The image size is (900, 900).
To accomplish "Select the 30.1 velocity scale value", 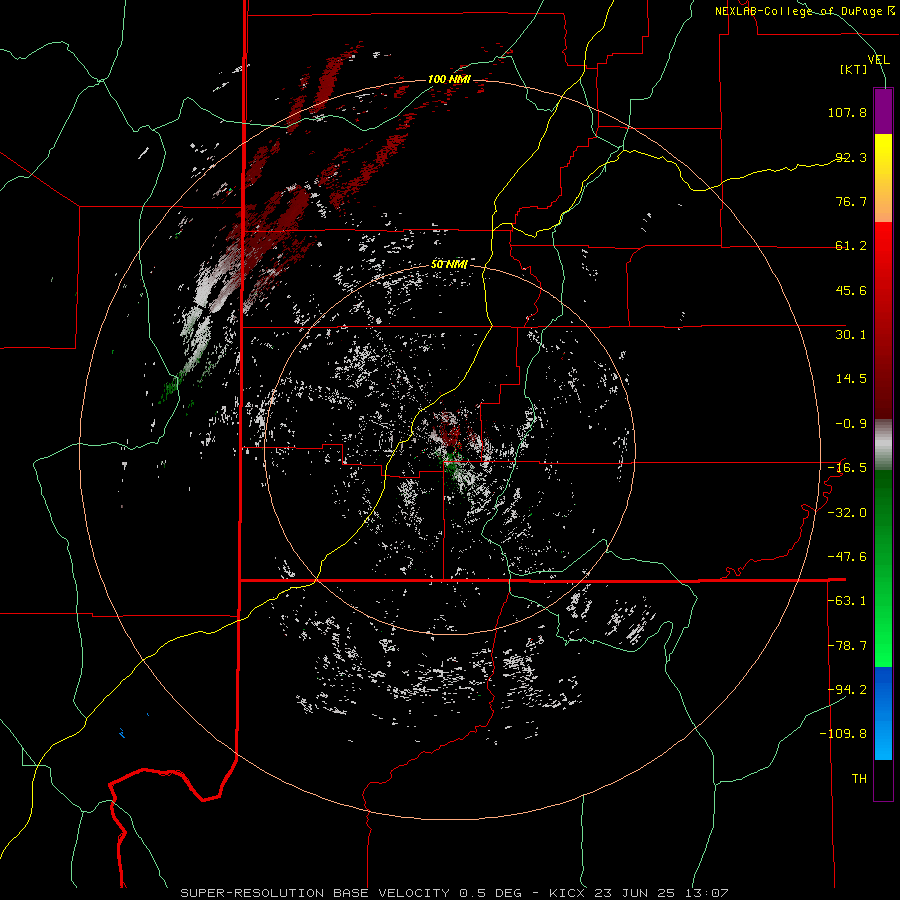I will [851, 335].
